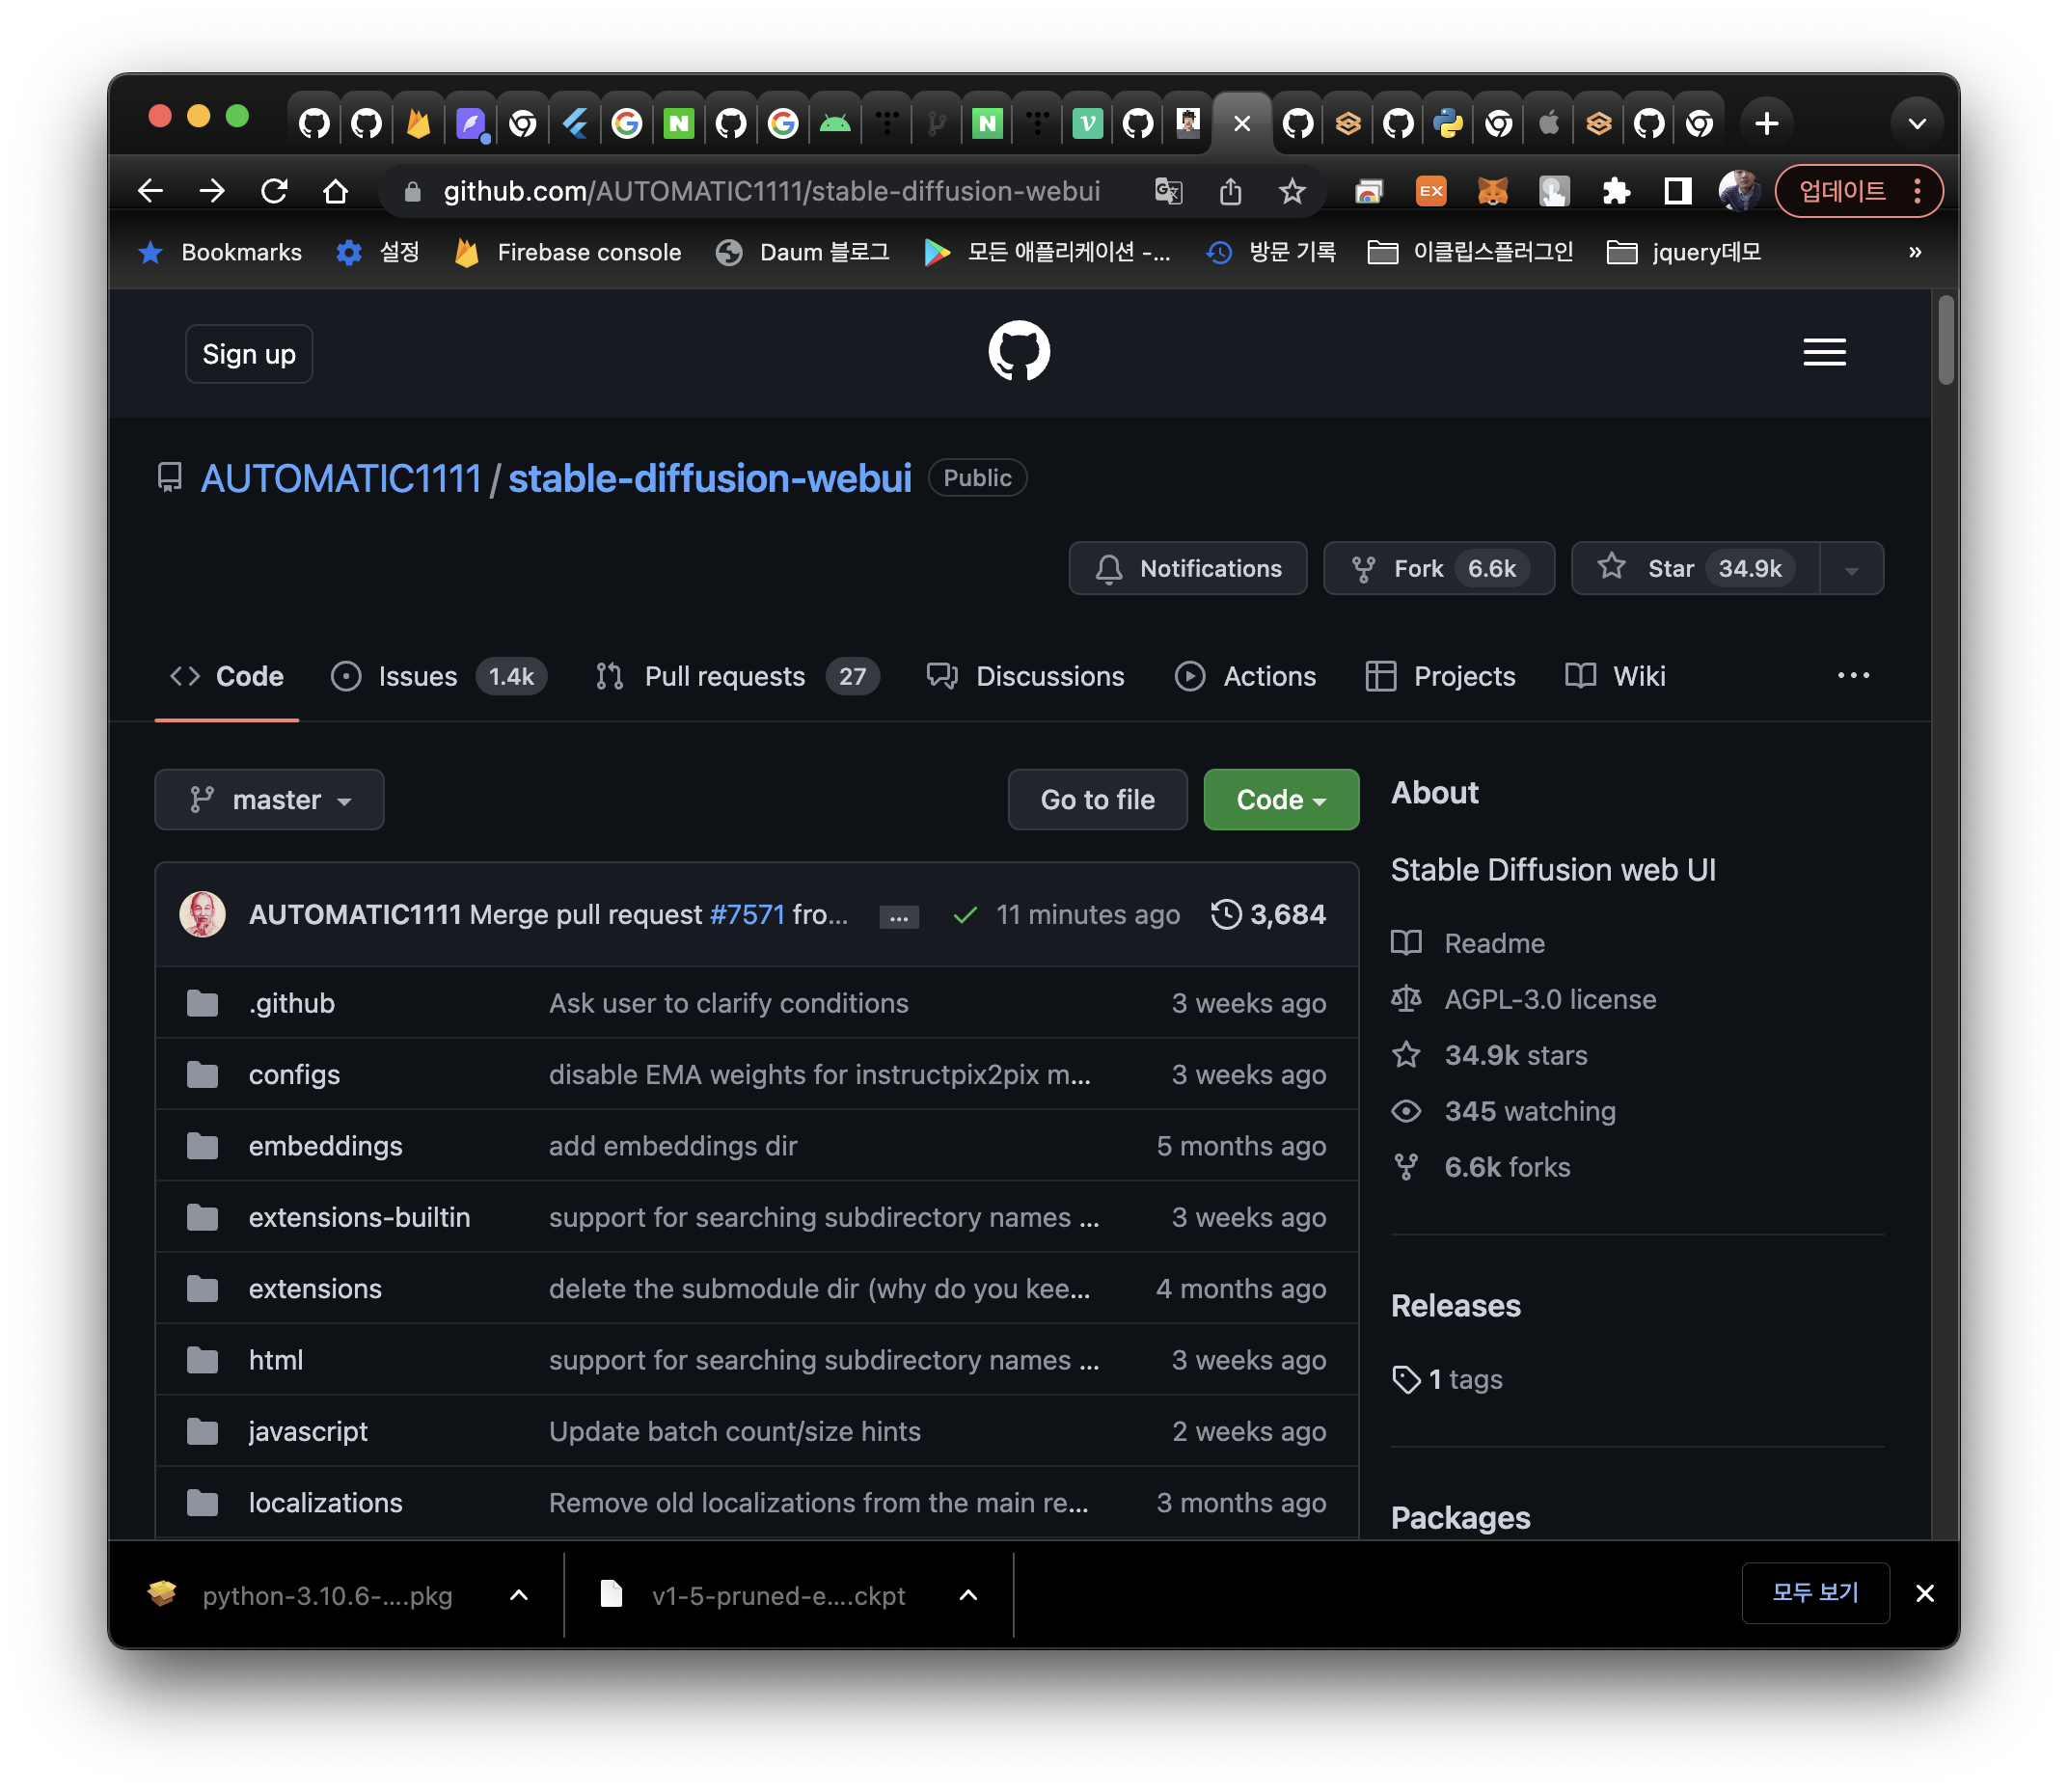
Task: Open Chrome three-dot menu beside 업데이트
Action: pyautogui.click(x=1916, y=191)
